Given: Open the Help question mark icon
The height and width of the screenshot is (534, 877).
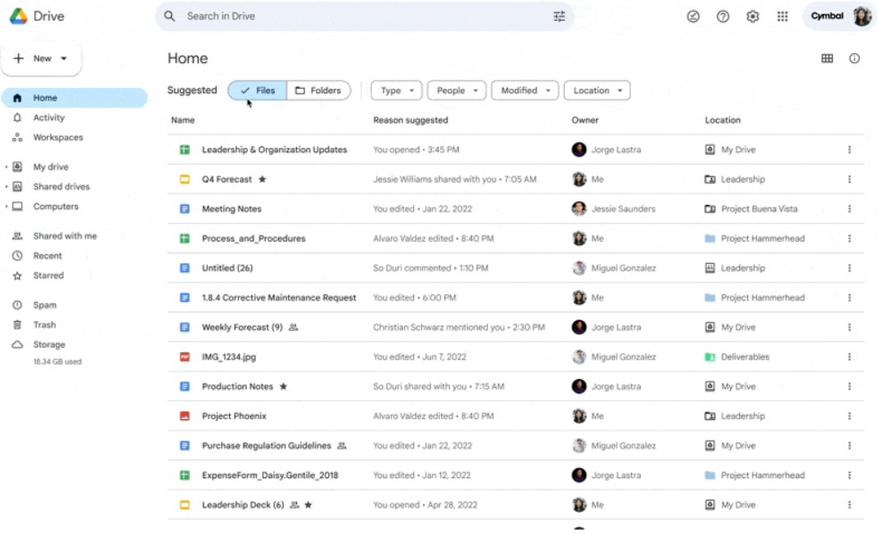Looking at the screenshot, I should tap(723, 16).
